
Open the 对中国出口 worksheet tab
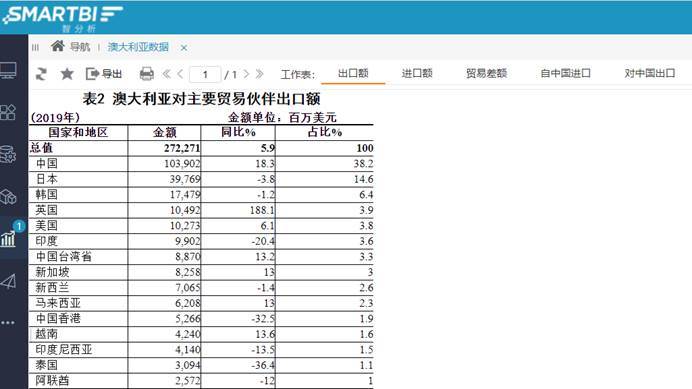[649, 73]
